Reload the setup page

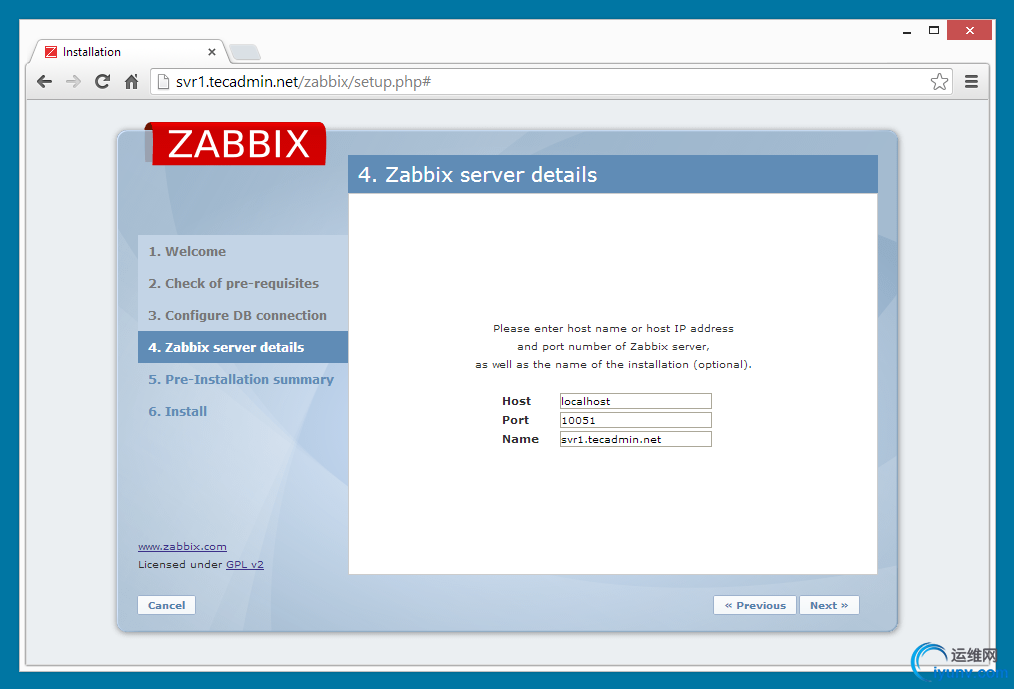101,81
